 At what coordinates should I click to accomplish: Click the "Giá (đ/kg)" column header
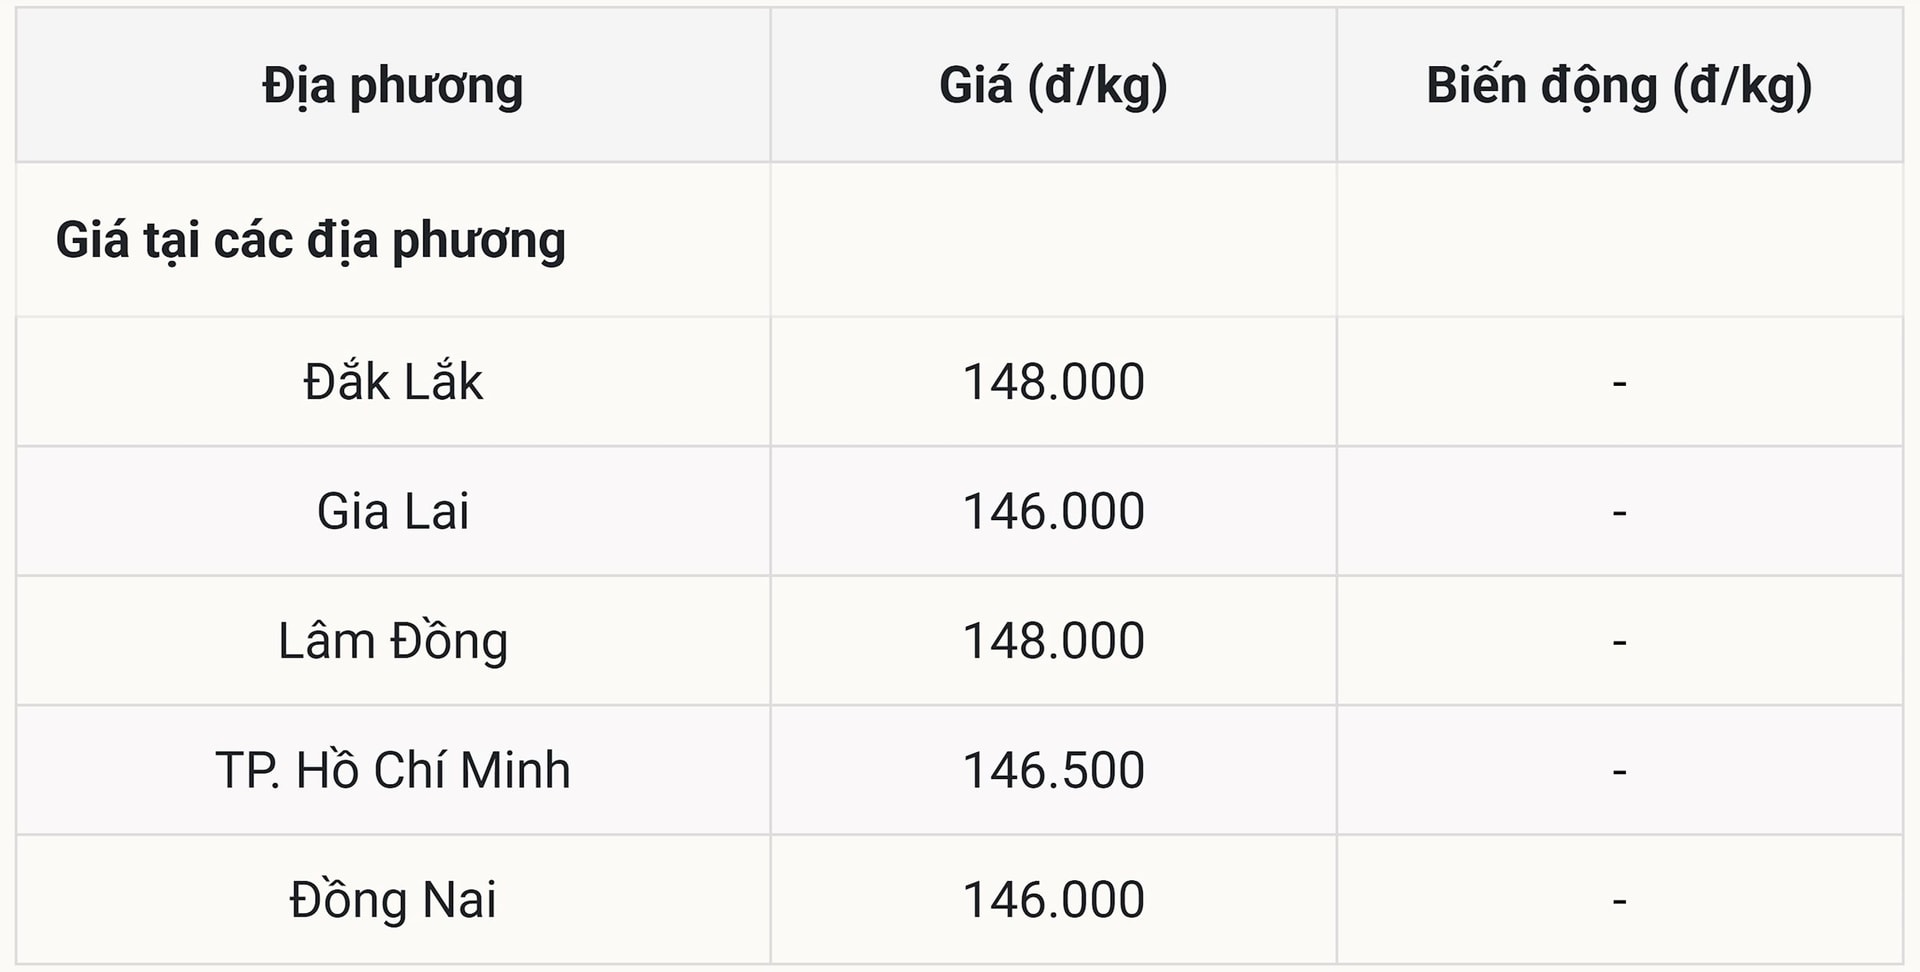(1053, 86)
